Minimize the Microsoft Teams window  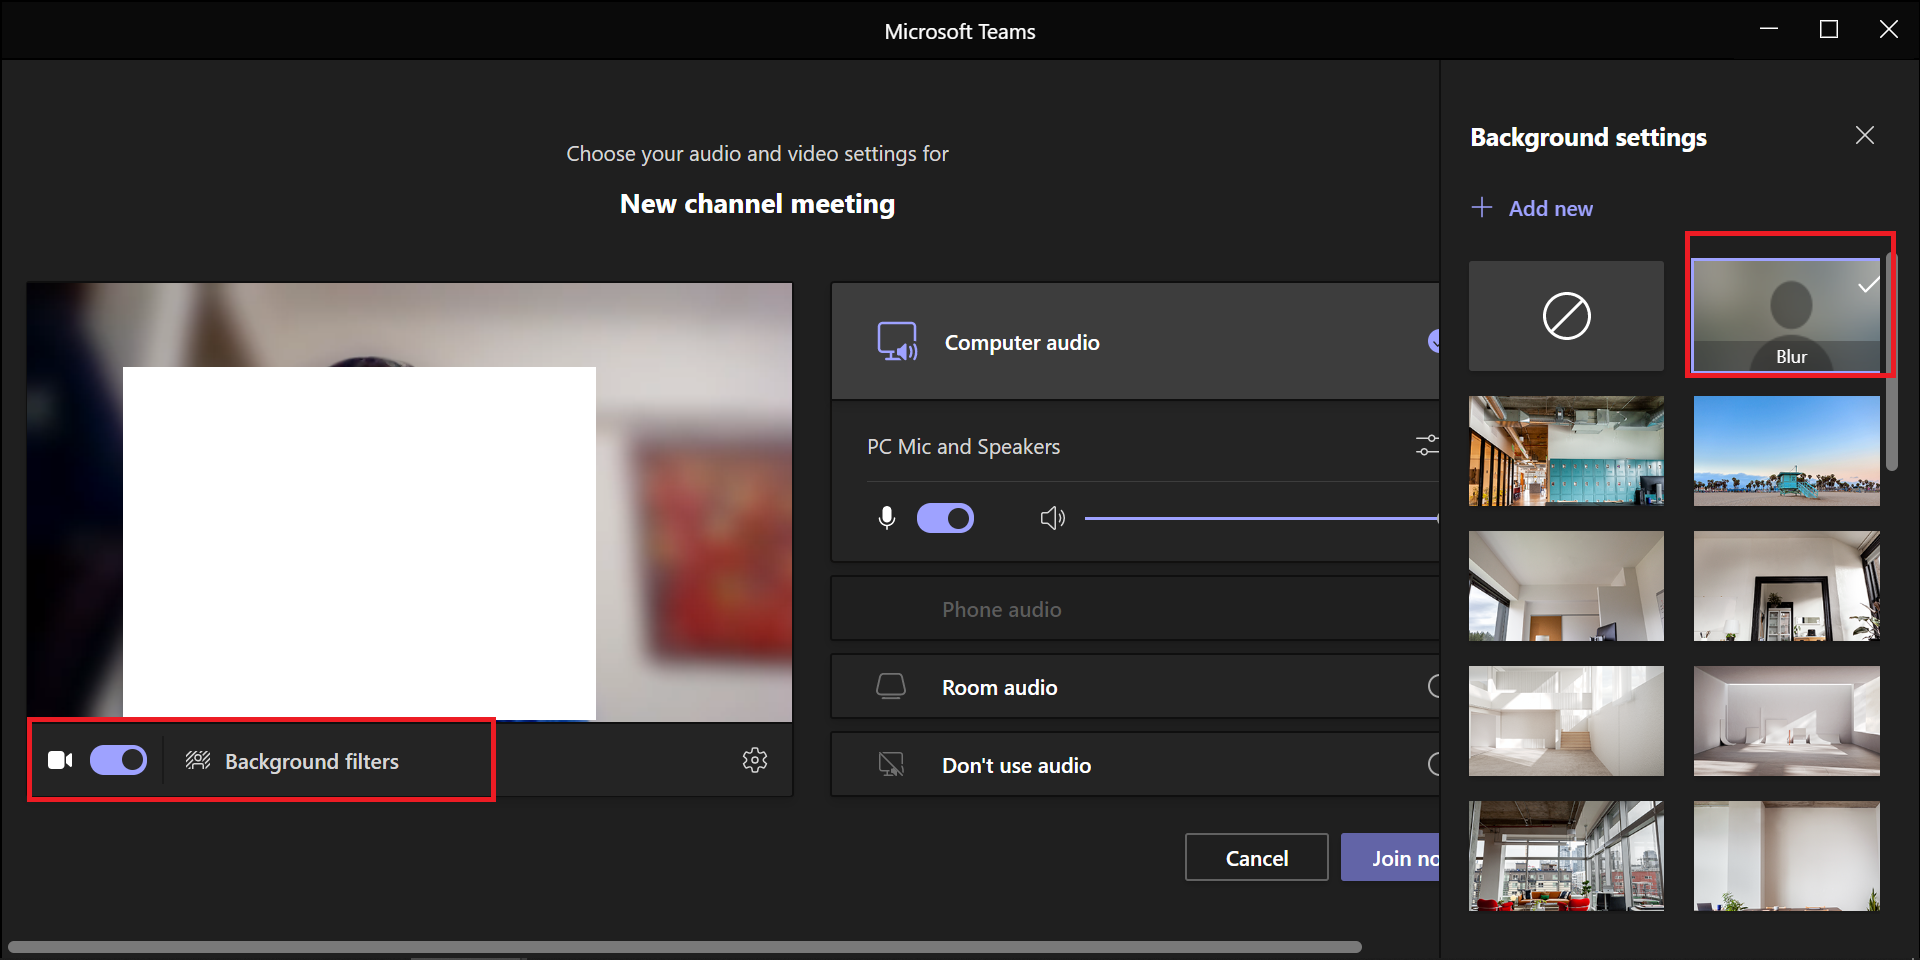(x=1769, y=30)
